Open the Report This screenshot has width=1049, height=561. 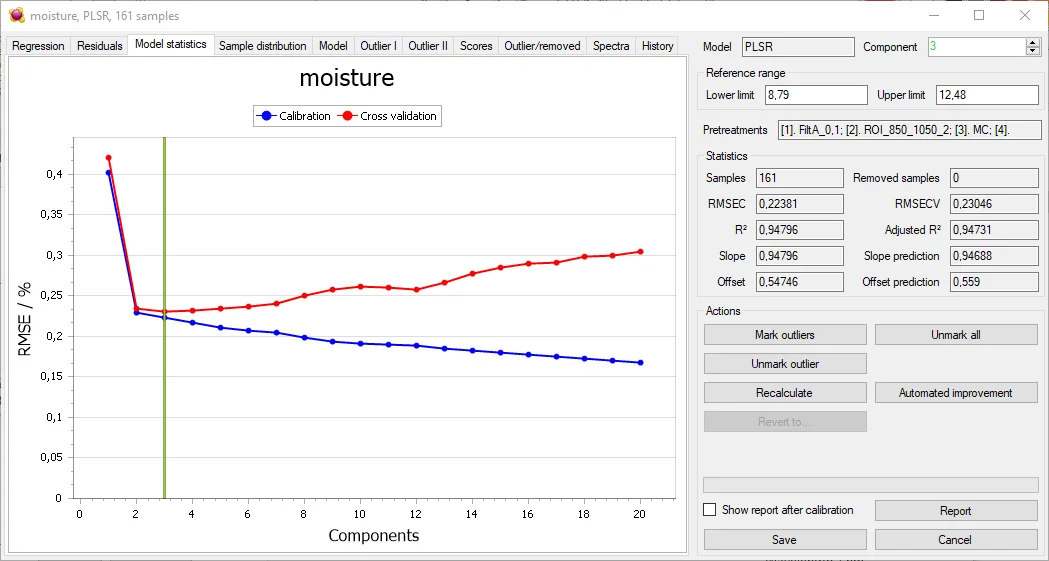click(955, 511)
